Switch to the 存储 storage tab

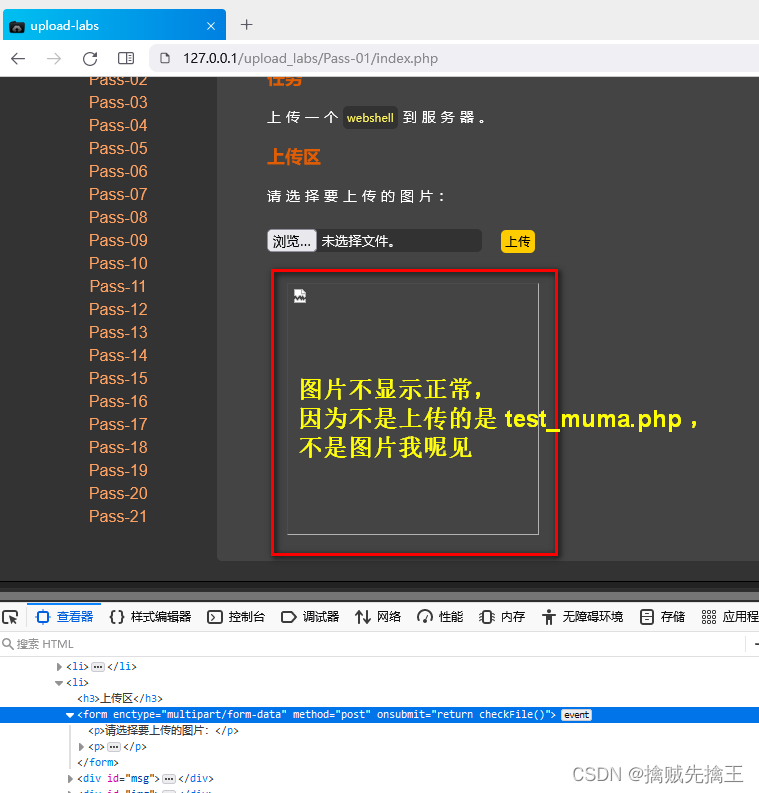662,616
